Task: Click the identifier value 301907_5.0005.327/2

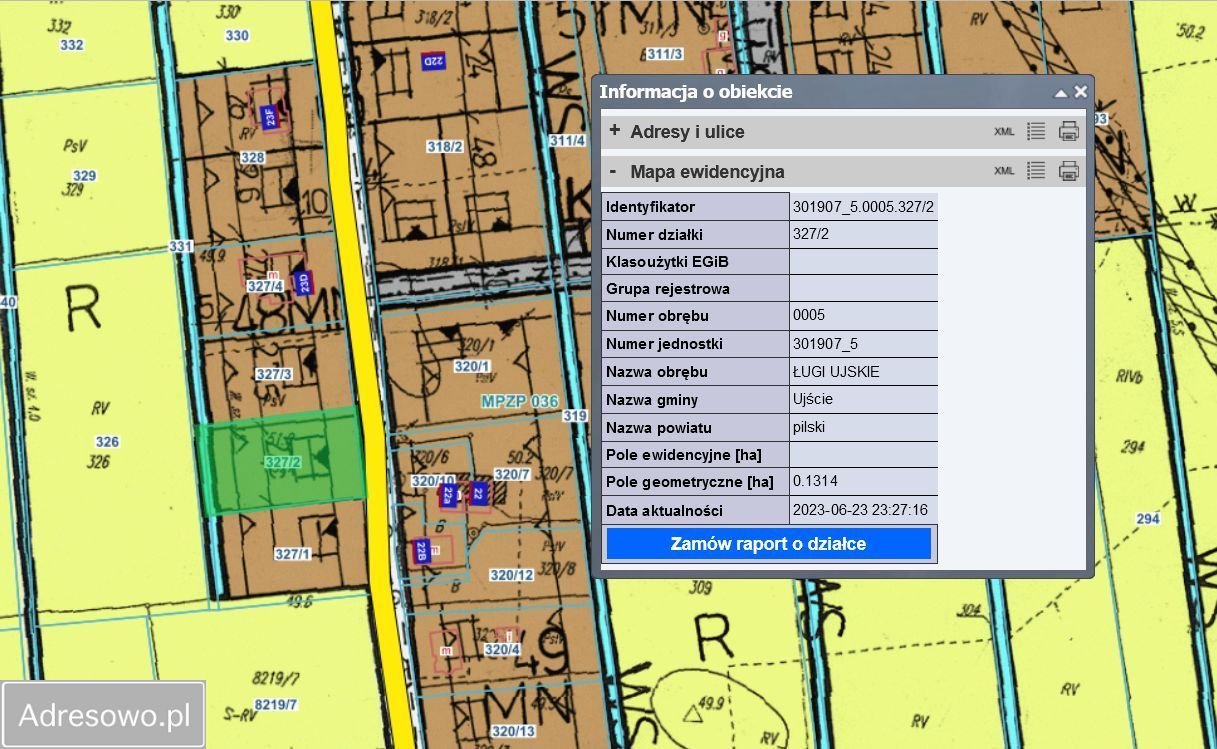Action: tap(863, 207)
